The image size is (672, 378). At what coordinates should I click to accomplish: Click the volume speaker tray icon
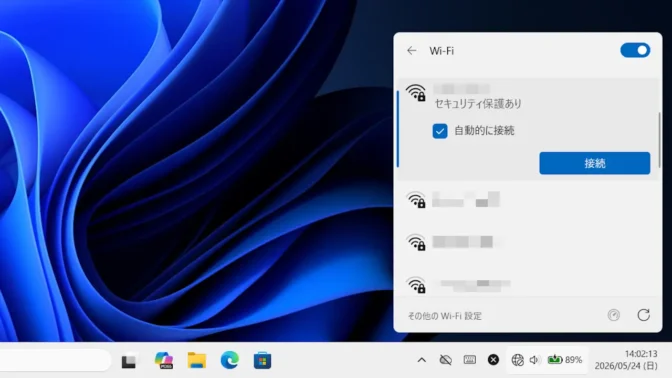[534, 360]
